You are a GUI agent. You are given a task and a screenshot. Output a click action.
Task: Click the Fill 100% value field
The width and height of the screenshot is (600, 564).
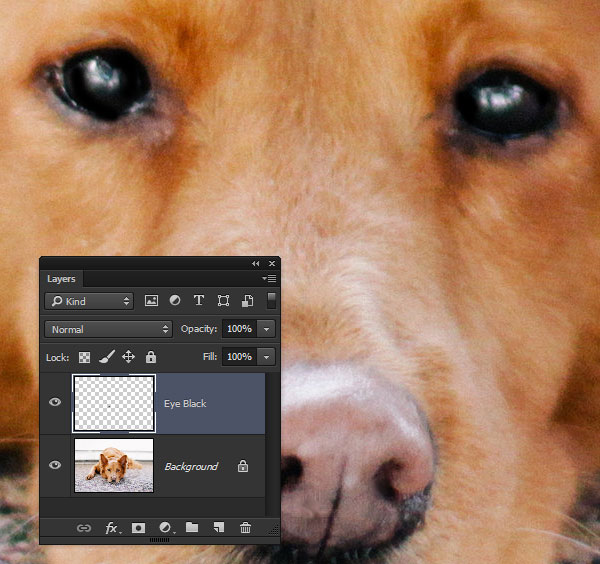click(x=240, y=357)
